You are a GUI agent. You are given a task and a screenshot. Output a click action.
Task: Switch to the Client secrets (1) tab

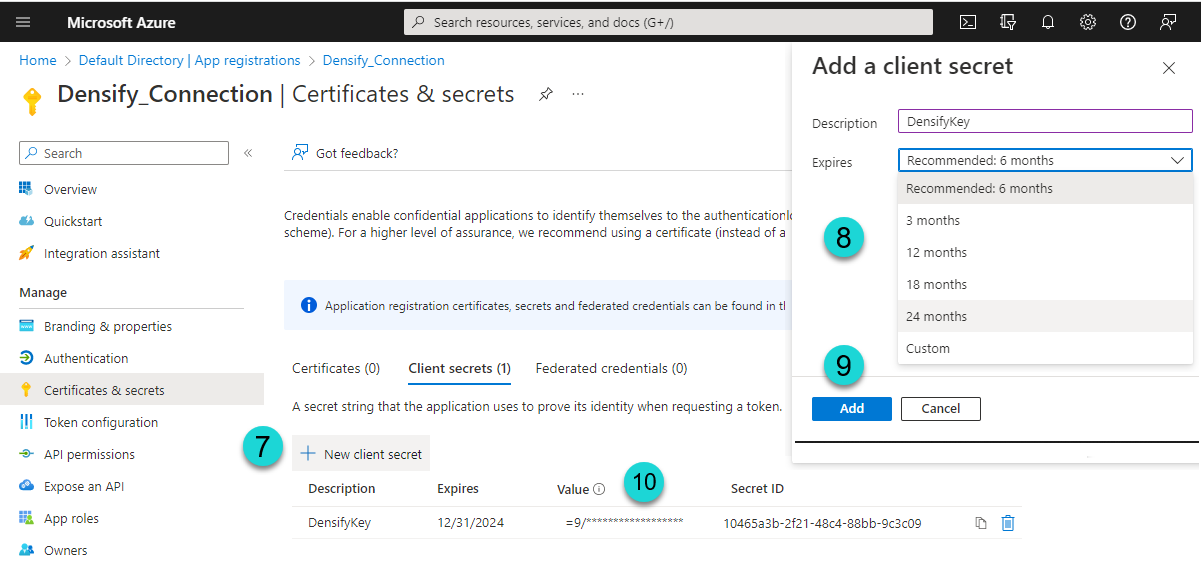[x=460, y=368]
